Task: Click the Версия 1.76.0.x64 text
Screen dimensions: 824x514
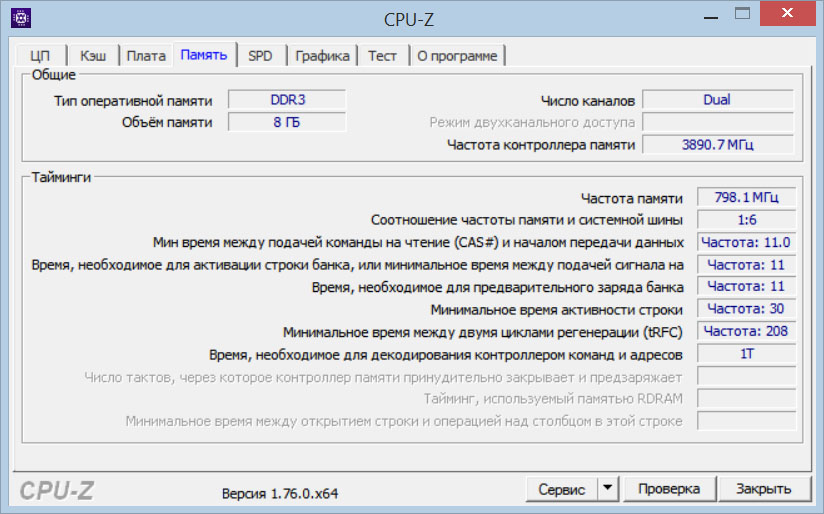Action: (280, 494)
